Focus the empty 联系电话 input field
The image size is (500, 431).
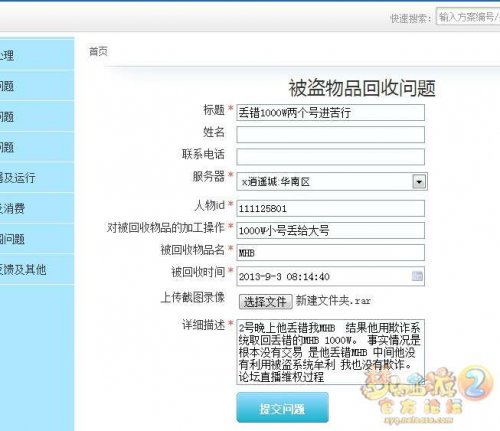[330, 157]
